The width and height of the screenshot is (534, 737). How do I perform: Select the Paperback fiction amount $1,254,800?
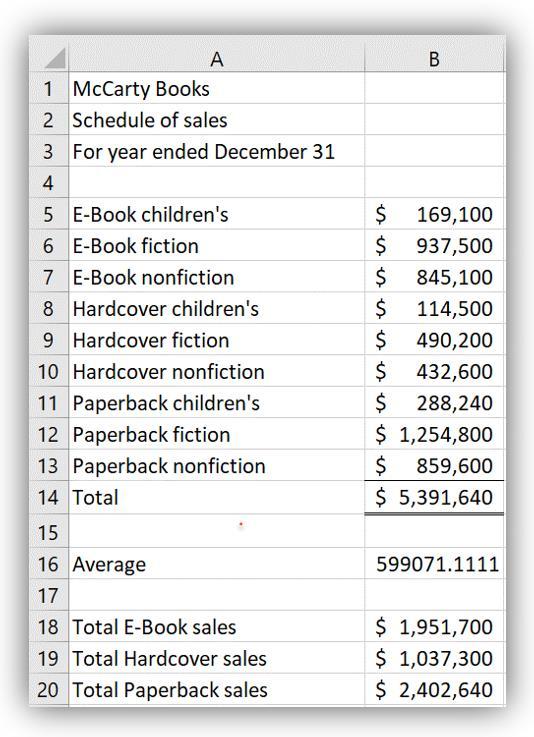pos(434,434)
